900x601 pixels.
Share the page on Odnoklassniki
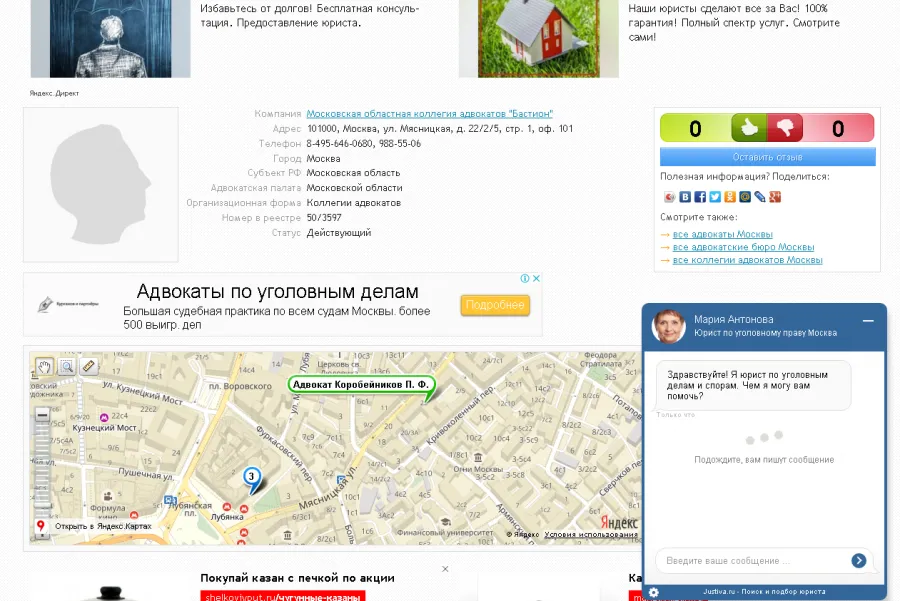(730, 197)
